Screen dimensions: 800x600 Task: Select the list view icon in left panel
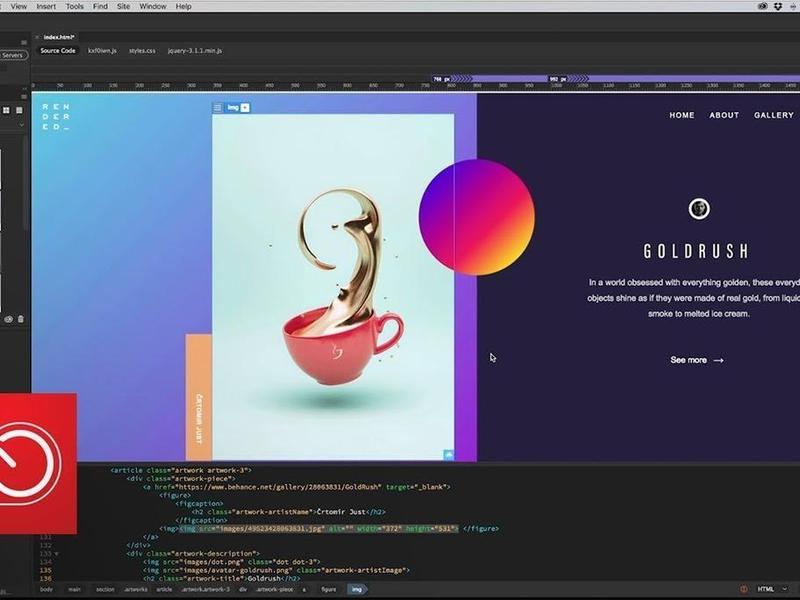(19, 110)
